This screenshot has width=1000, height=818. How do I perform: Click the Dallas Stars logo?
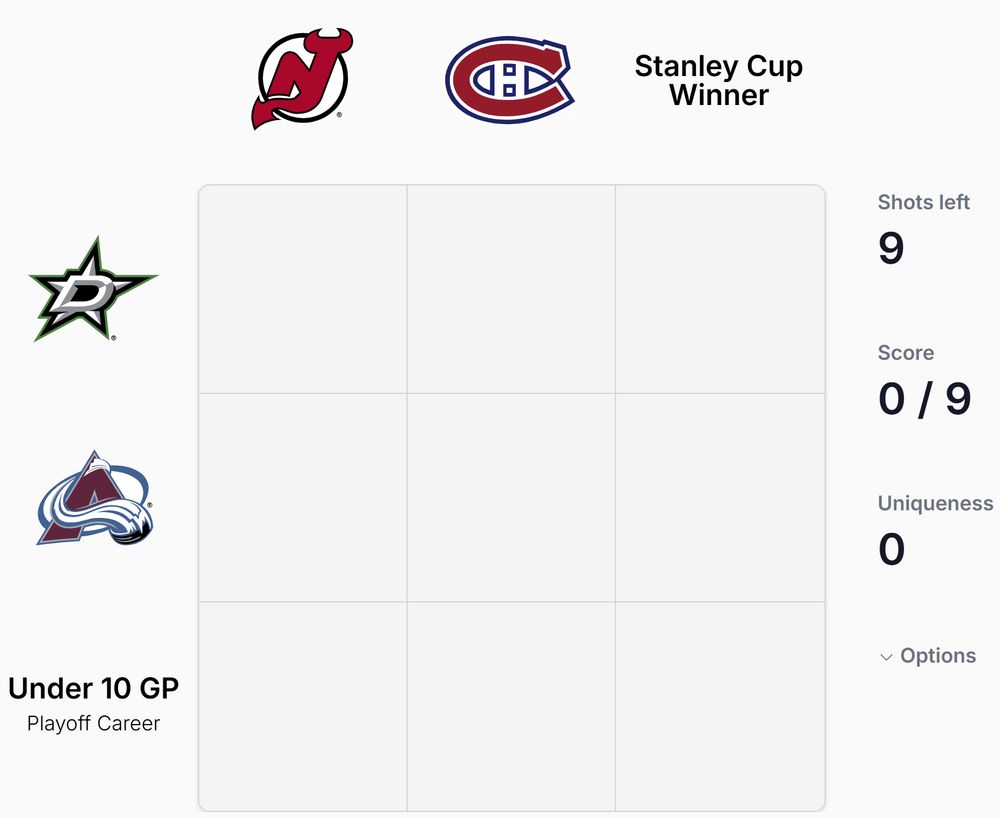click(x=93, y=289)
